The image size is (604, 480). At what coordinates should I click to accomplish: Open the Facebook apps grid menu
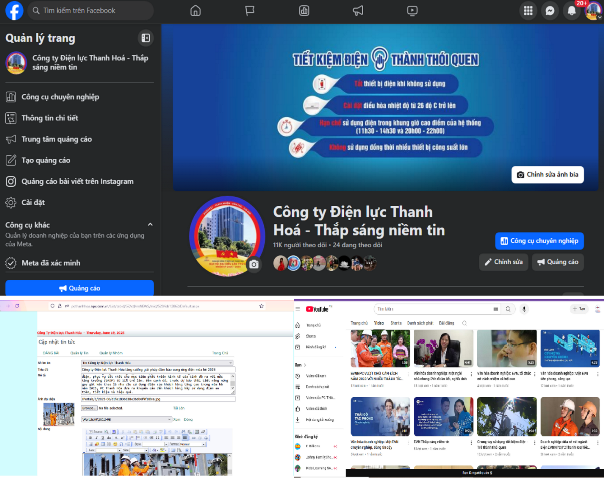pyautogui.click(x=528, y=10)
